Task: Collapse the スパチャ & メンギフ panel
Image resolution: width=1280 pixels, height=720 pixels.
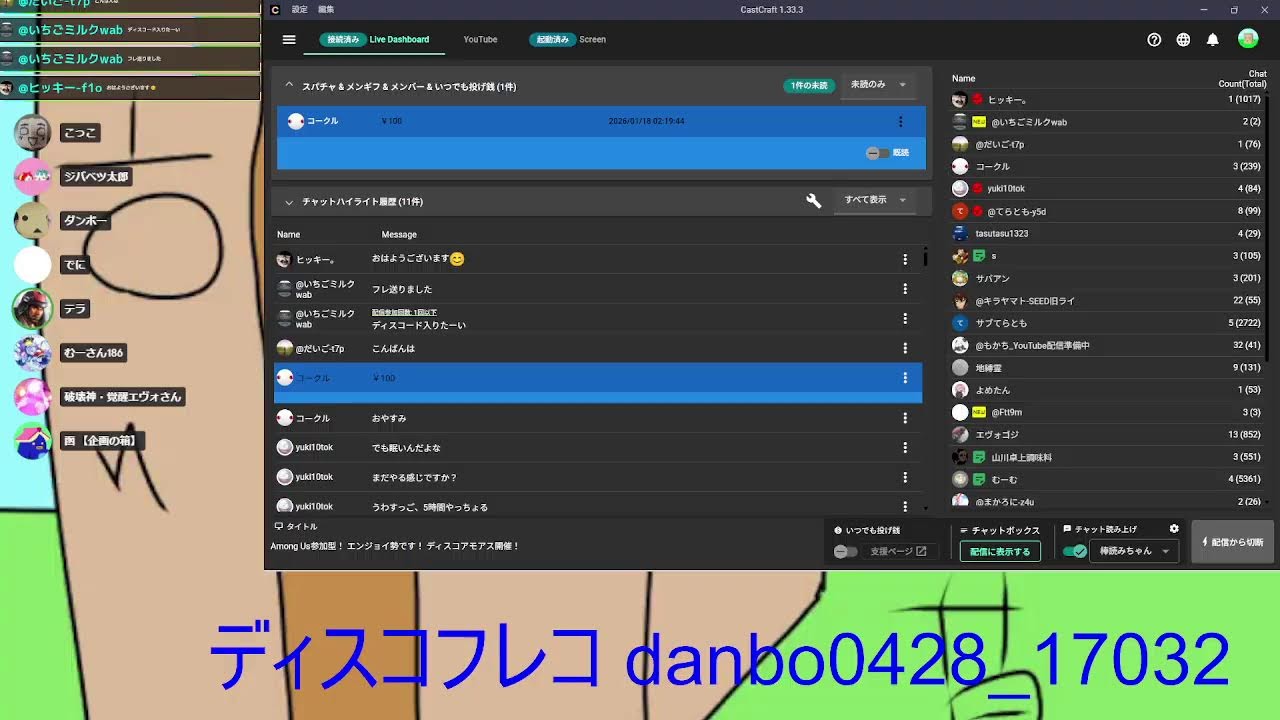Action: 289,86
